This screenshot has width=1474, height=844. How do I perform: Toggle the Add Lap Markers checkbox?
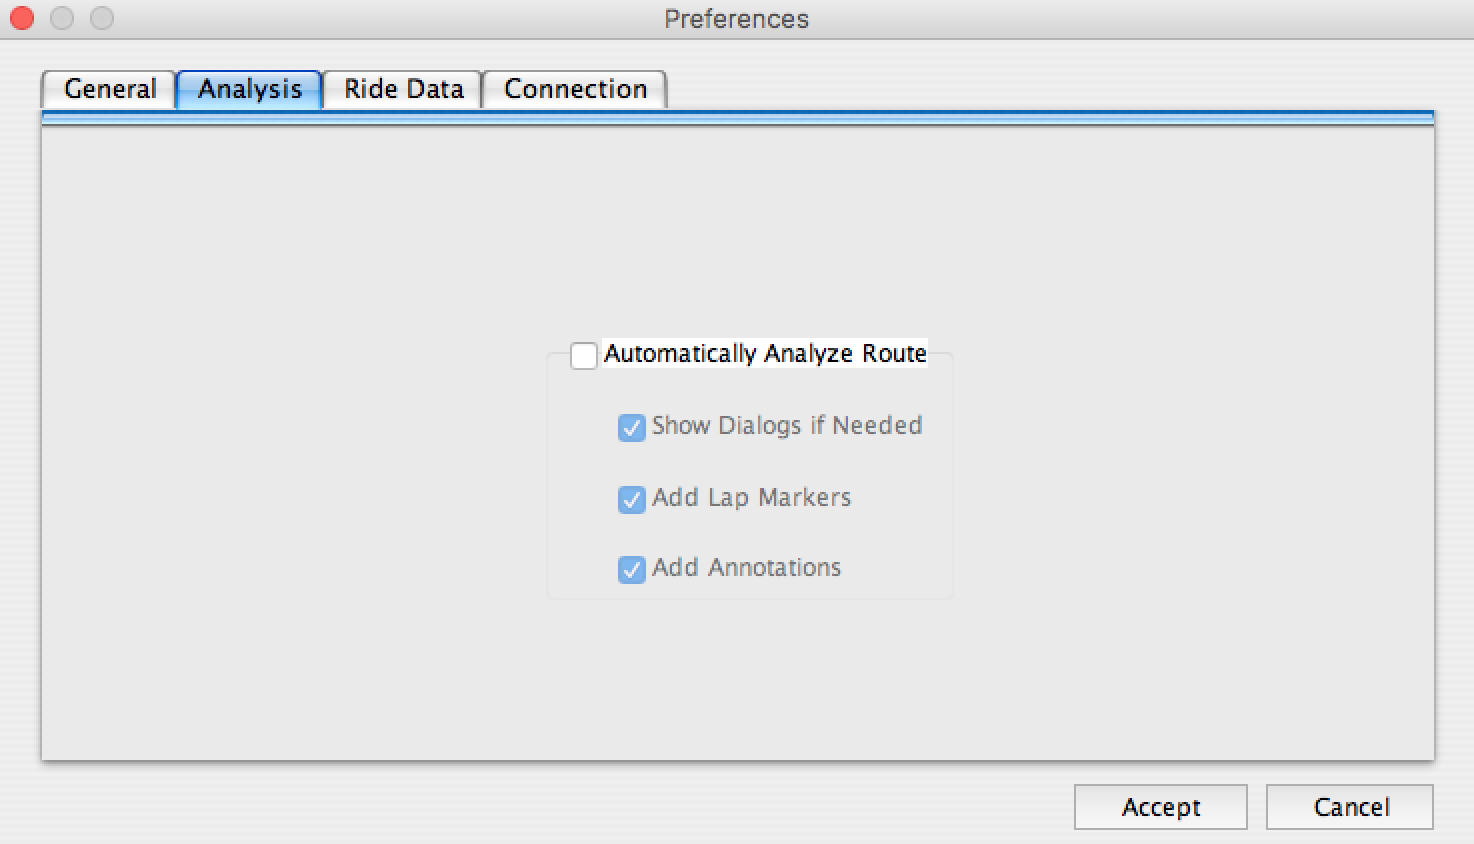click(x=631, y=498)
